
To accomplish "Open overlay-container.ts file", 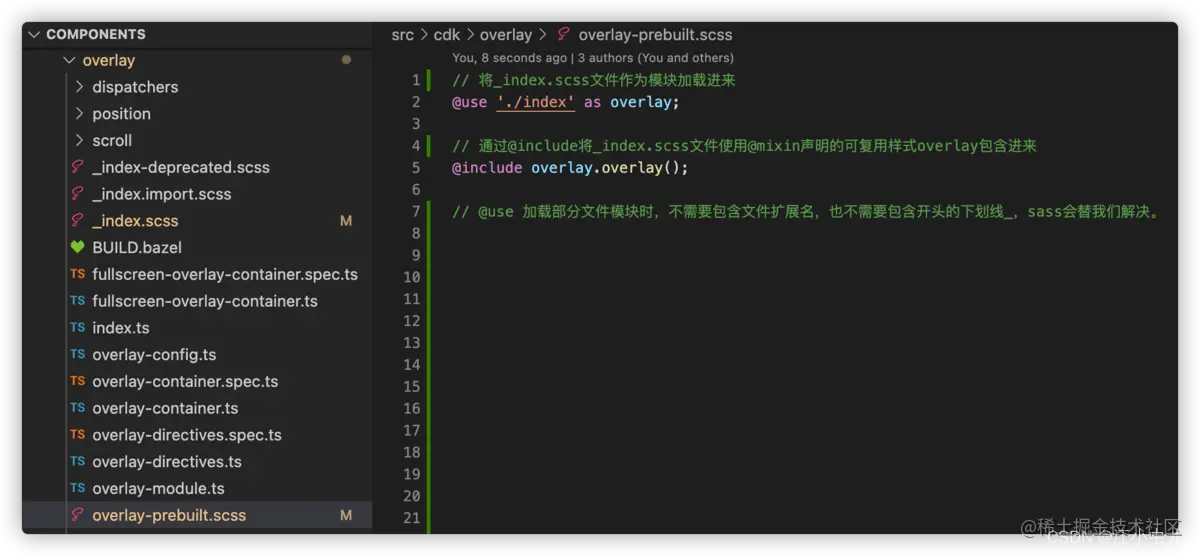I will click(x=165, y=408).
